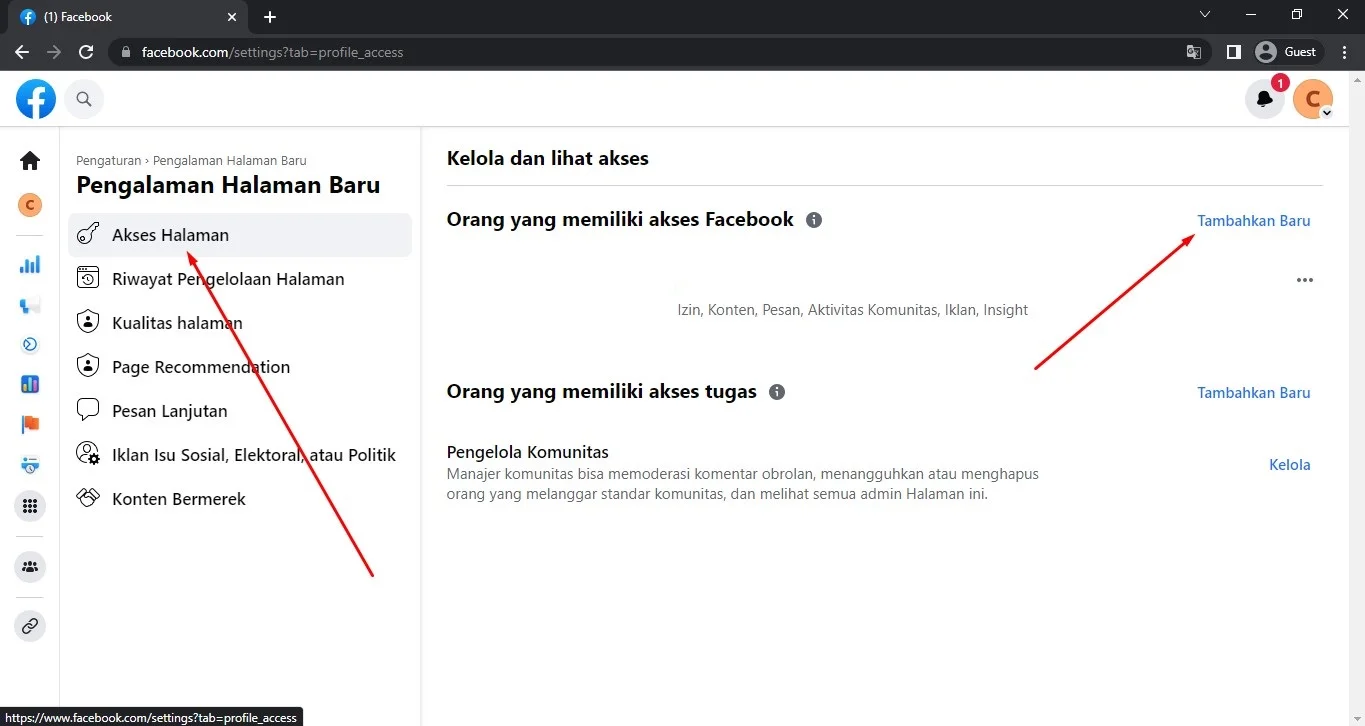Screen dimensions: 1365x726
Task: Click the browser forward arrow
Action: coord(54,52)
